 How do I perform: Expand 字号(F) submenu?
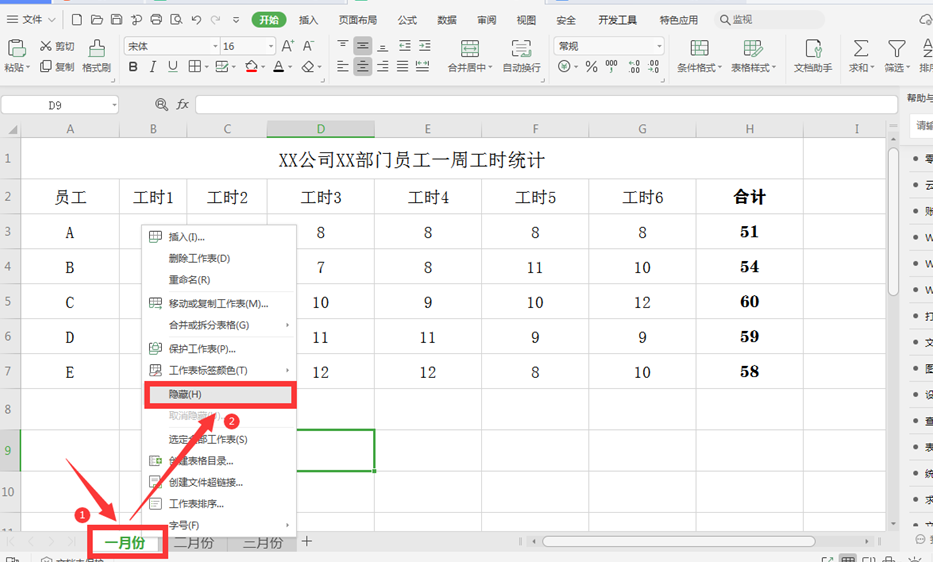tap(220, 525)
